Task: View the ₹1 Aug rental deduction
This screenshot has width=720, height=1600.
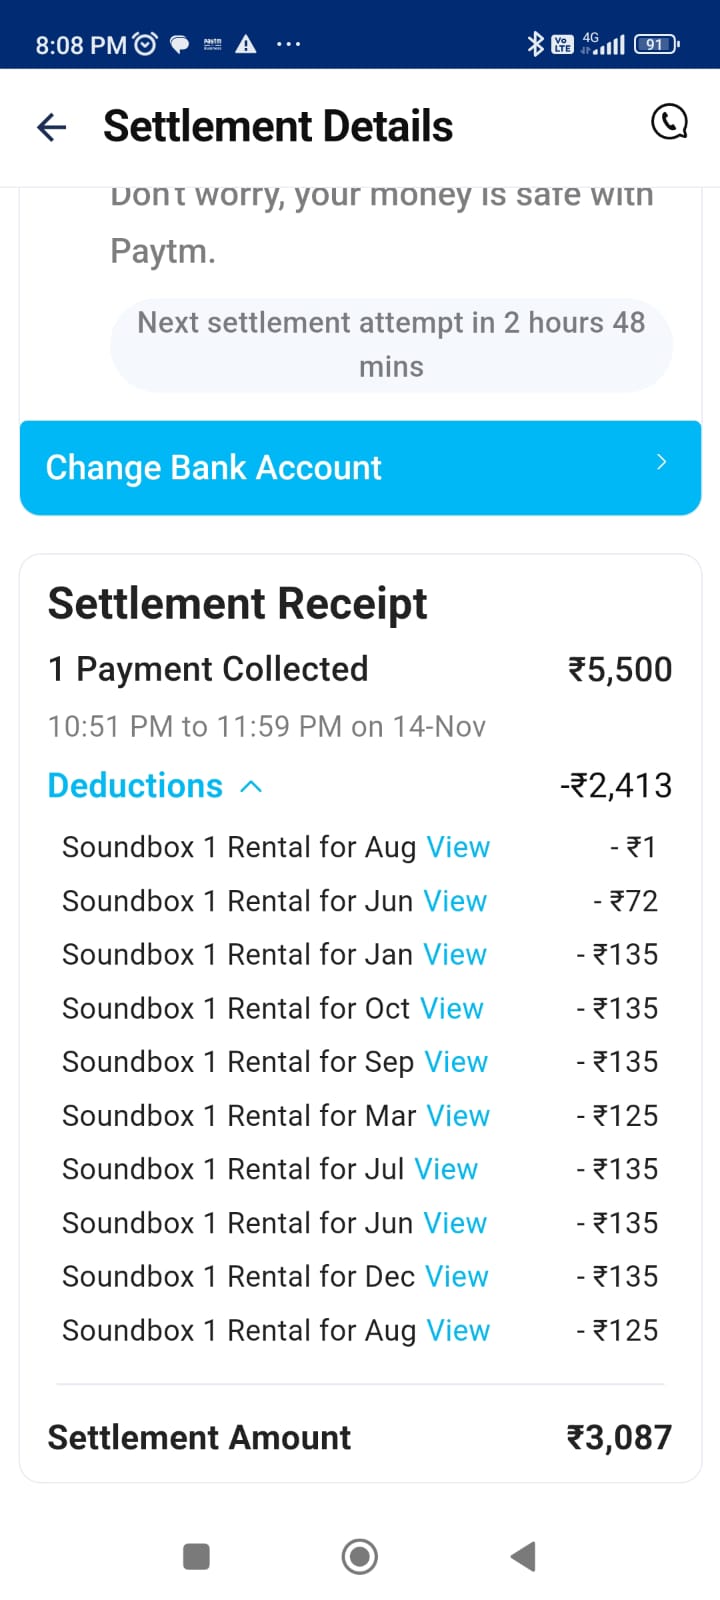Action: pyautogui.click(x=458, y=848)
